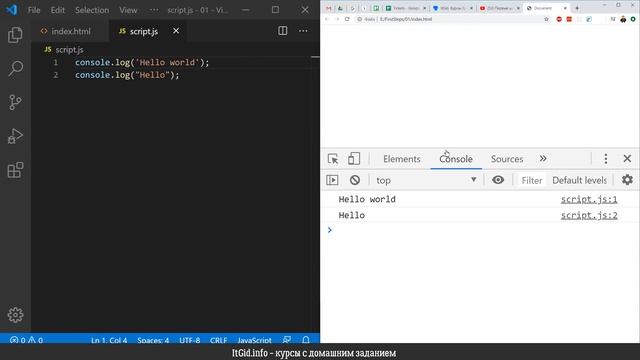Open the Manage gear in VS Code
The image size is (640, 360).
coord(15,315)
